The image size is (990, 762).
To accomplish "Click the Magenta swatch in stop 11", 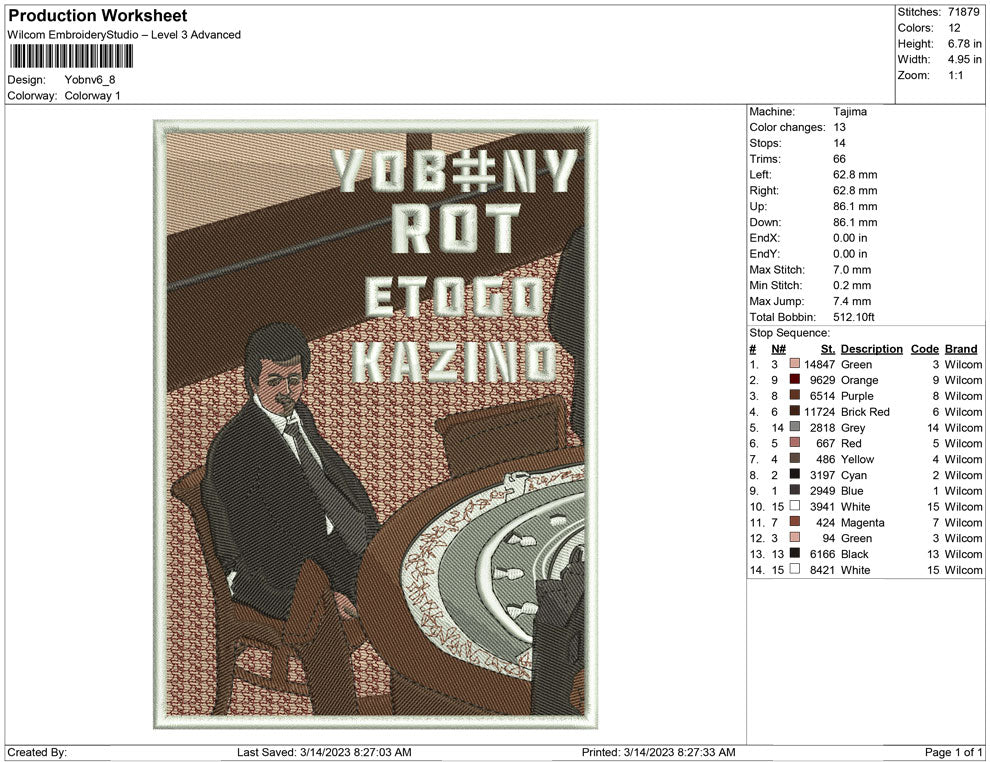I will [x=795, y=521].
